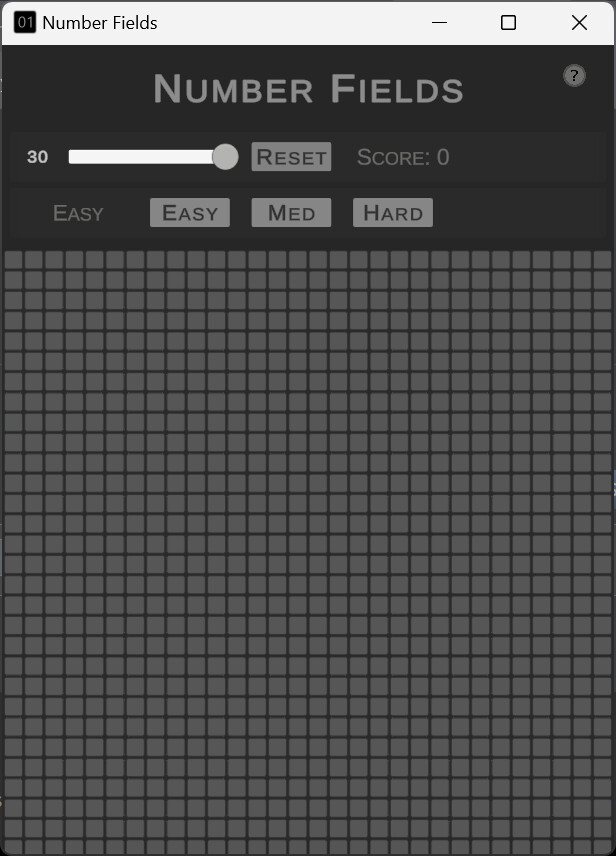Click the Number Fields heading text
Screen dimensions: 616x856
[307, 89]
